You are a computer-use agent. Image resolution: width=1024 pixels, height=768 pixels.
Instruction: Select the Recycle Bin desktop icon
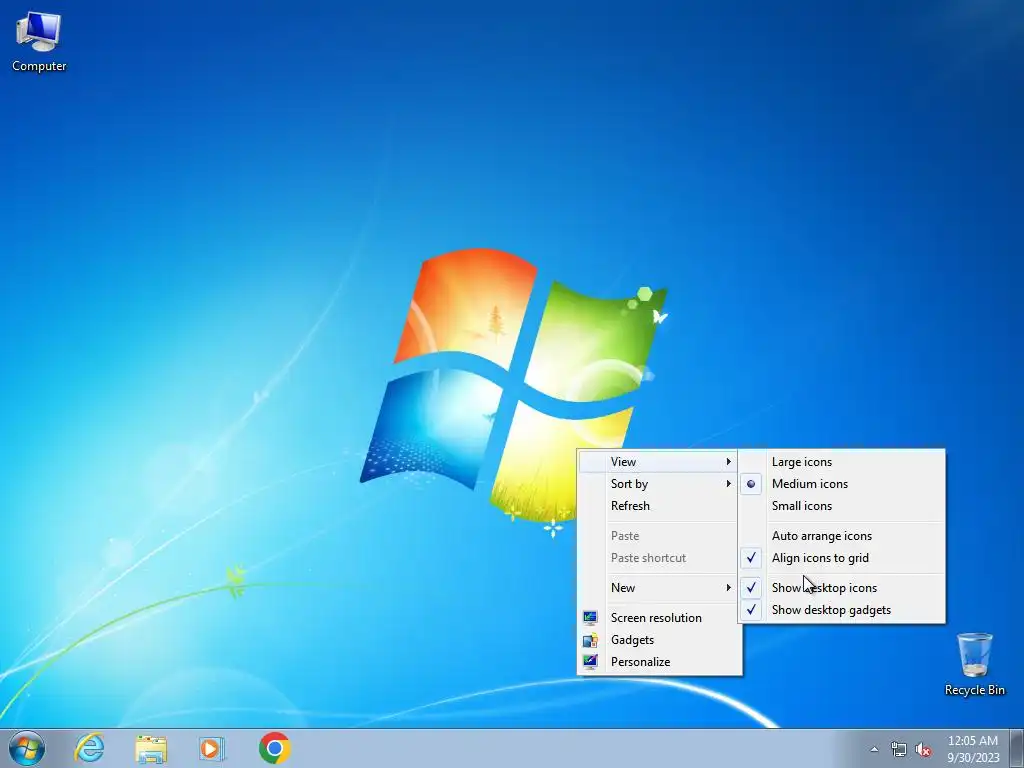(x=974, y=664)
